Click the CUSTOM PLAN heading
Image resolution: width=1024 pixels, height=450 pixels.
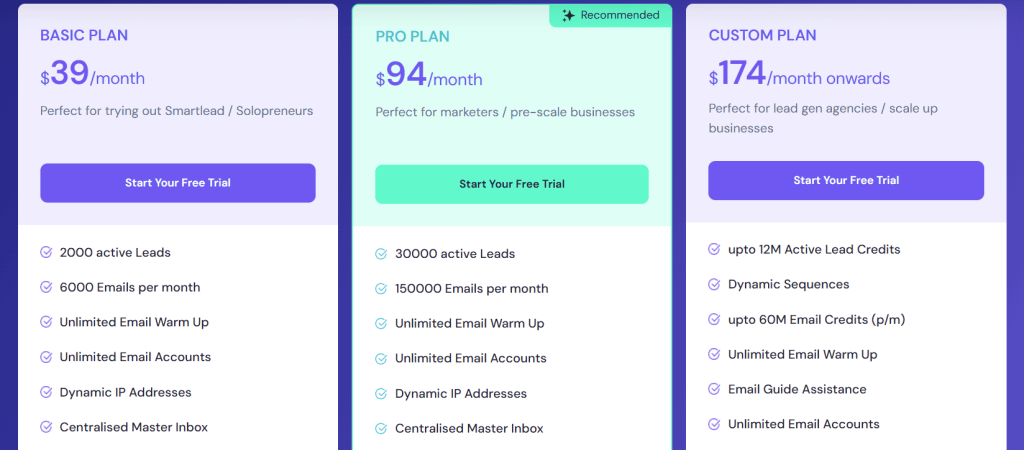[762, 36]
